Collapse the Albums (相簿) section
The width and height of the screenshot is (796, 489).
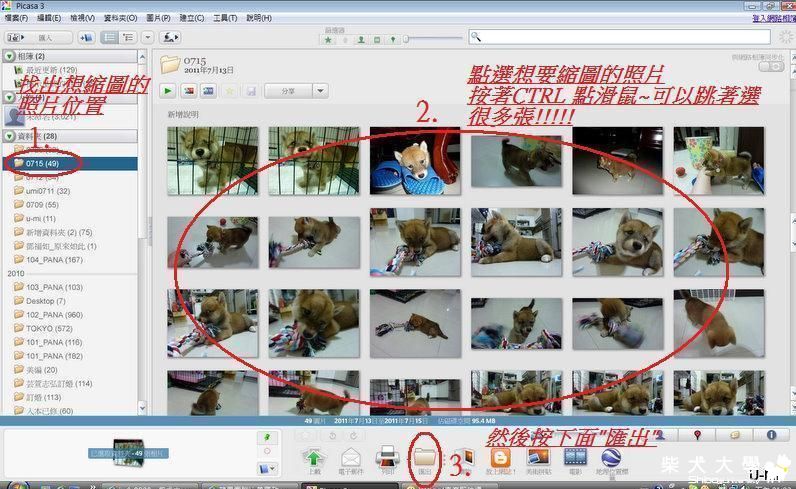pos(10,56)
